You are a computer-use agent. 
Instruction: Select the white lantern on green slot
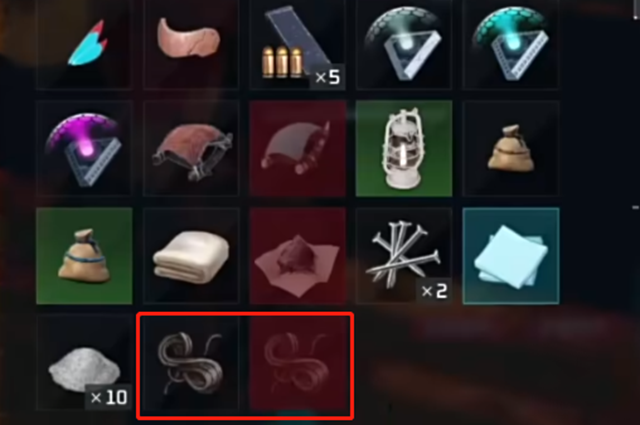pyautogui.click(x=404, y=149)
